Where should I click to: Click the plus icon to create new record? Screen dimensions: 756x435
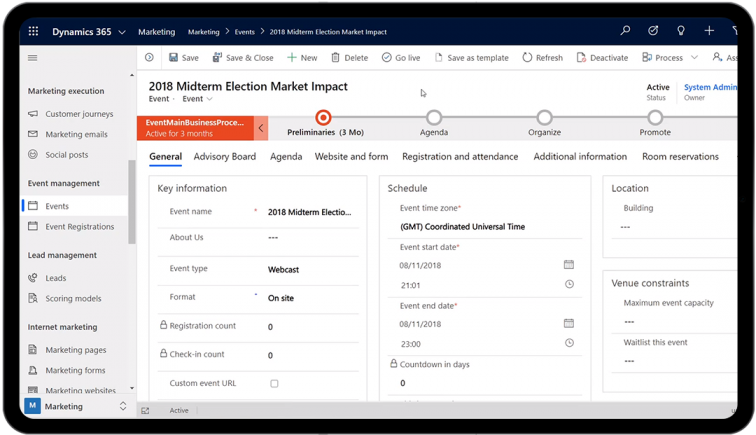click(x=709, y=31)
